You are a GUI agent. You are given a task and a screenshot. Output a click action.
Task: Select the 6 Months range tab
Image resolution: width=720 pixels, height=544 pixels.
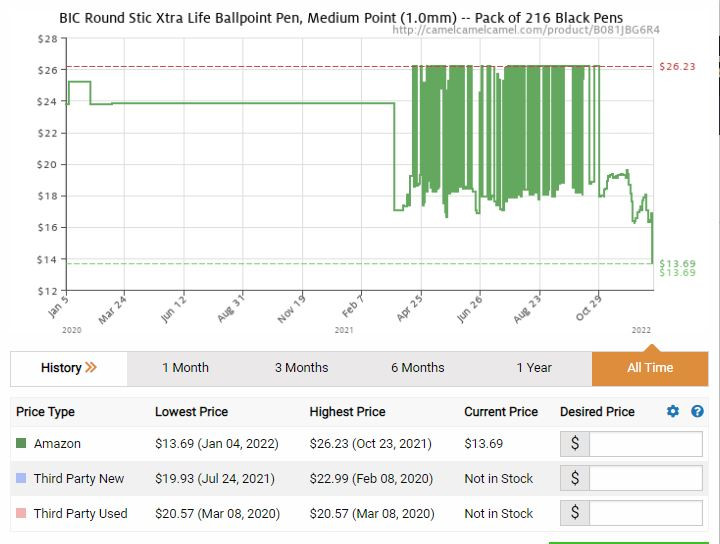[x=418, y=368]
